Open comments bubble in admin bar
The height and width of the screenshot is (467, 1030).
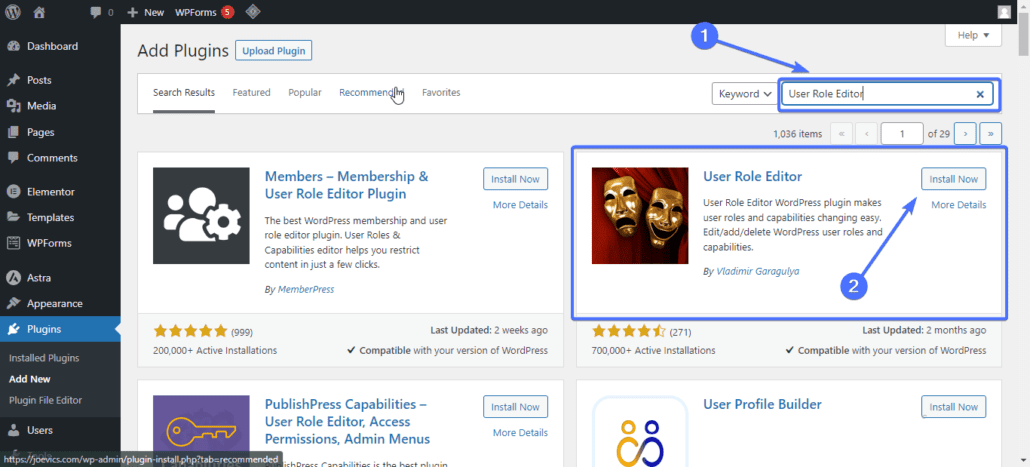coord(102,12)
